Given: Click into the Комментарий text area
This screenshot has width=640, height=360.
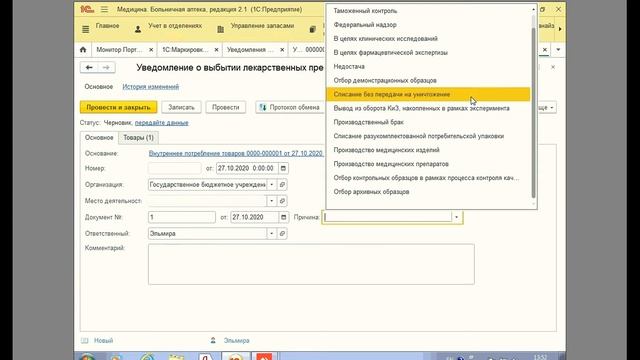Looking at the screenshot, I should tap(311, 264).
